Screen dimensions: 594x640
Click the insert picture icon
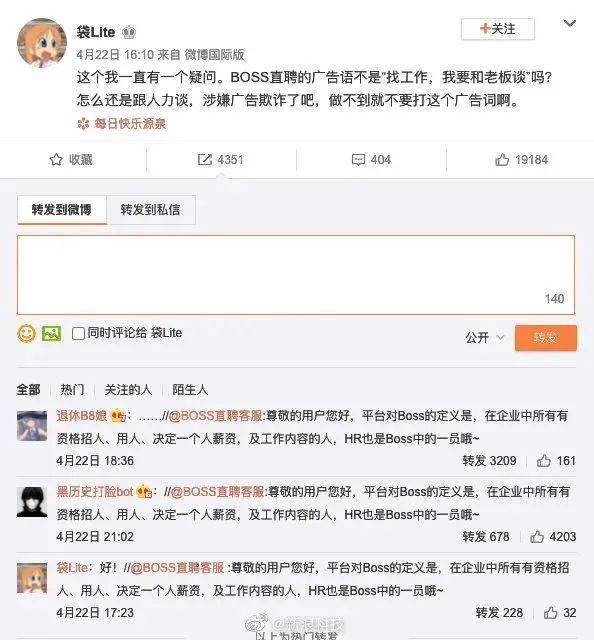point(52,333)
